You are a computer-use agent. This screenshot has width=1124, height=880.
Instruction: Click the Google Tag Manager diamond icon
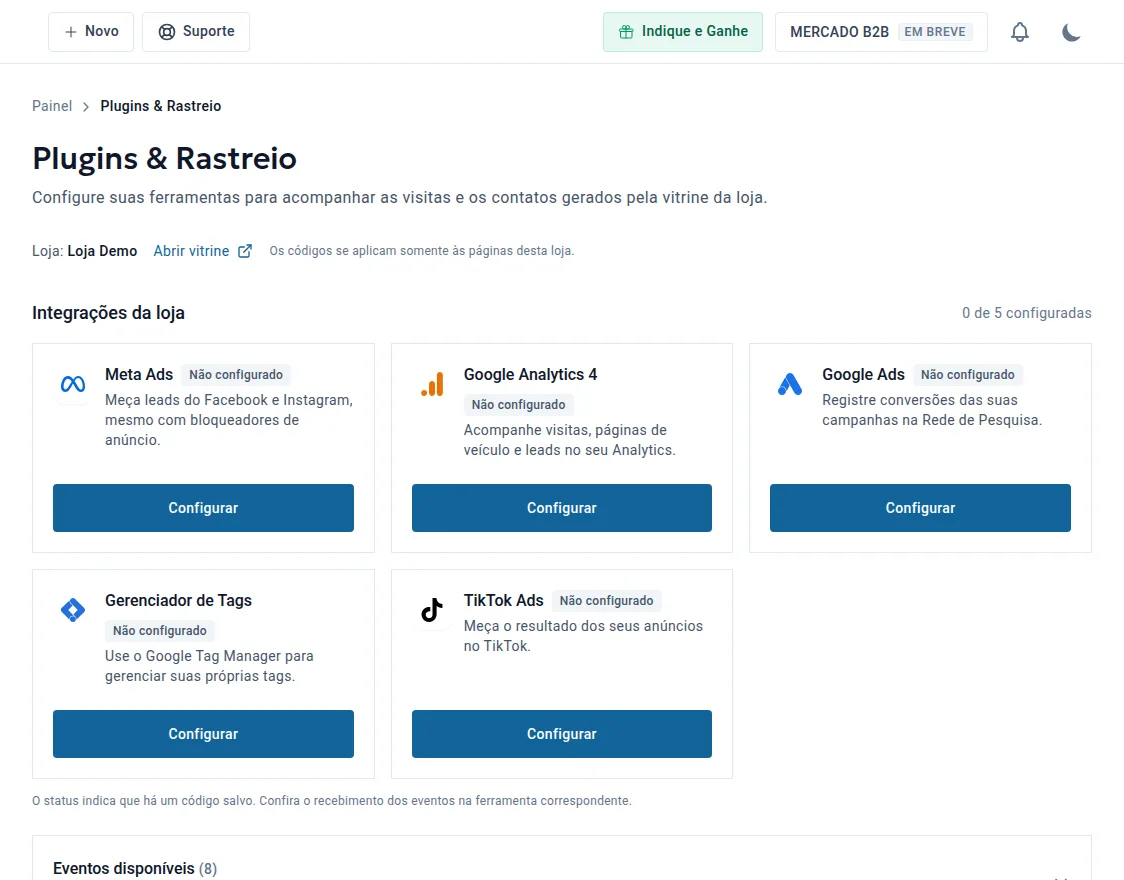point(73,610)
